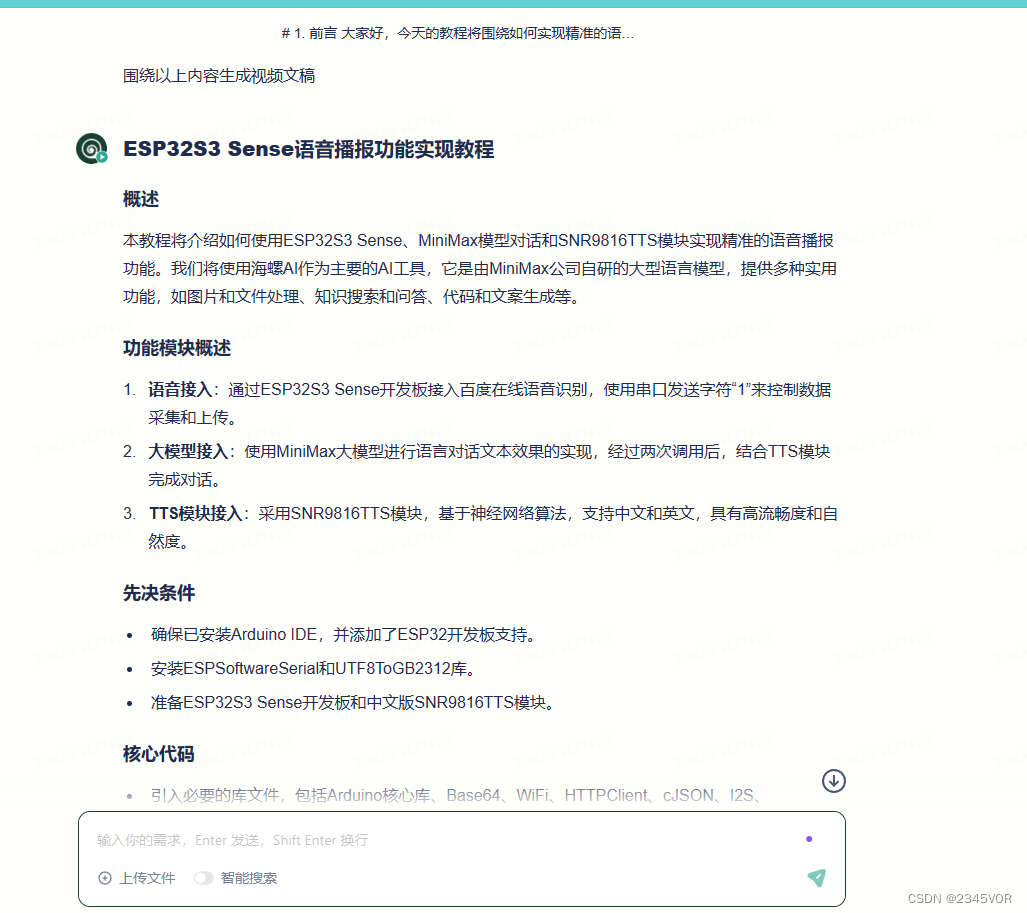Click the bold text 'TTS模块接入'
Image resolution: width=1027 pixels, height=913 pixels.
(x=195, y=513)
